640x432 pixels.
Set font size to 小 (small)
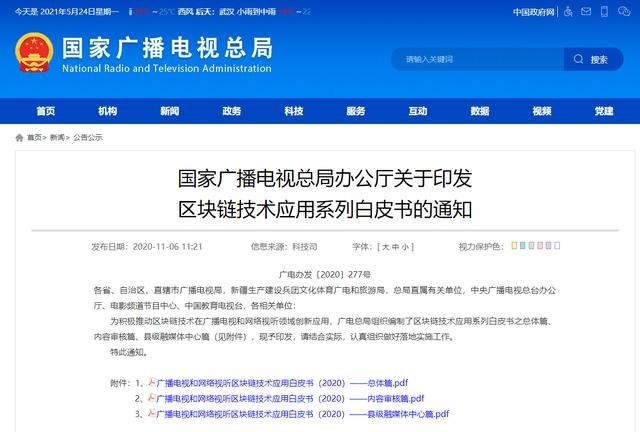[405, 246]
